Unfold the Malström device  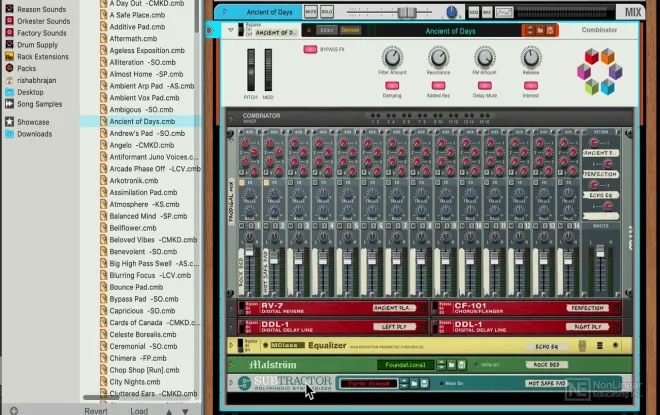(231, 364)
